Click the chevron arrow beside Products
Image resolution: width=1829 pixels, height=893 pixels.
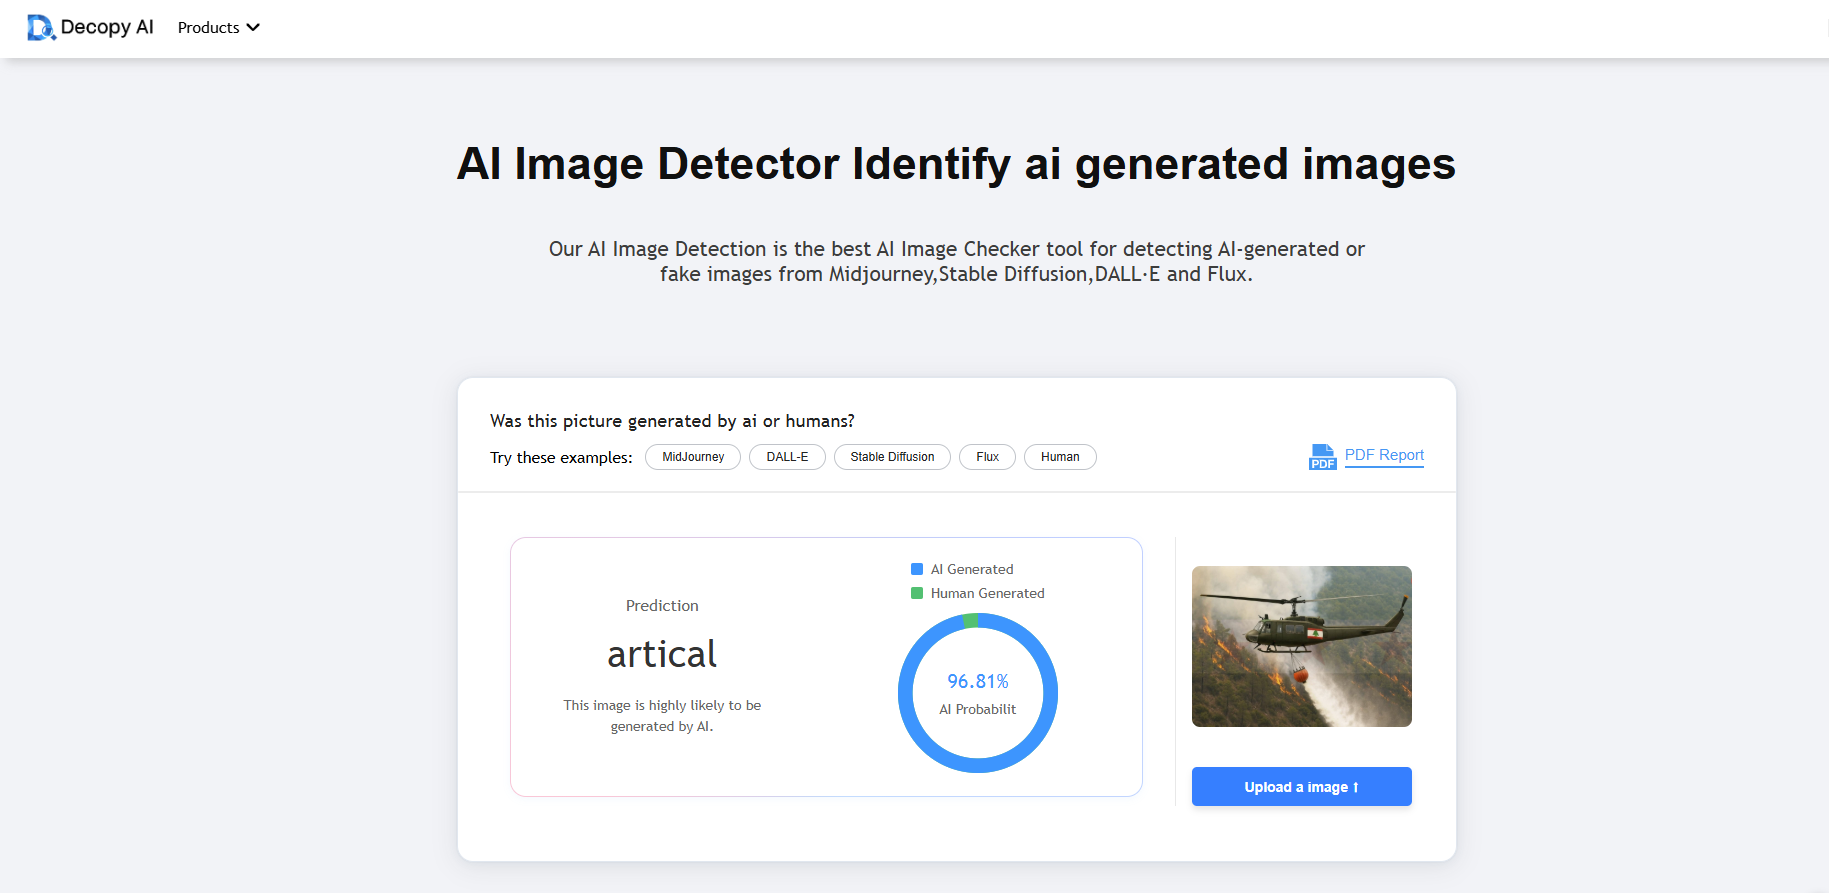[253, 28]
